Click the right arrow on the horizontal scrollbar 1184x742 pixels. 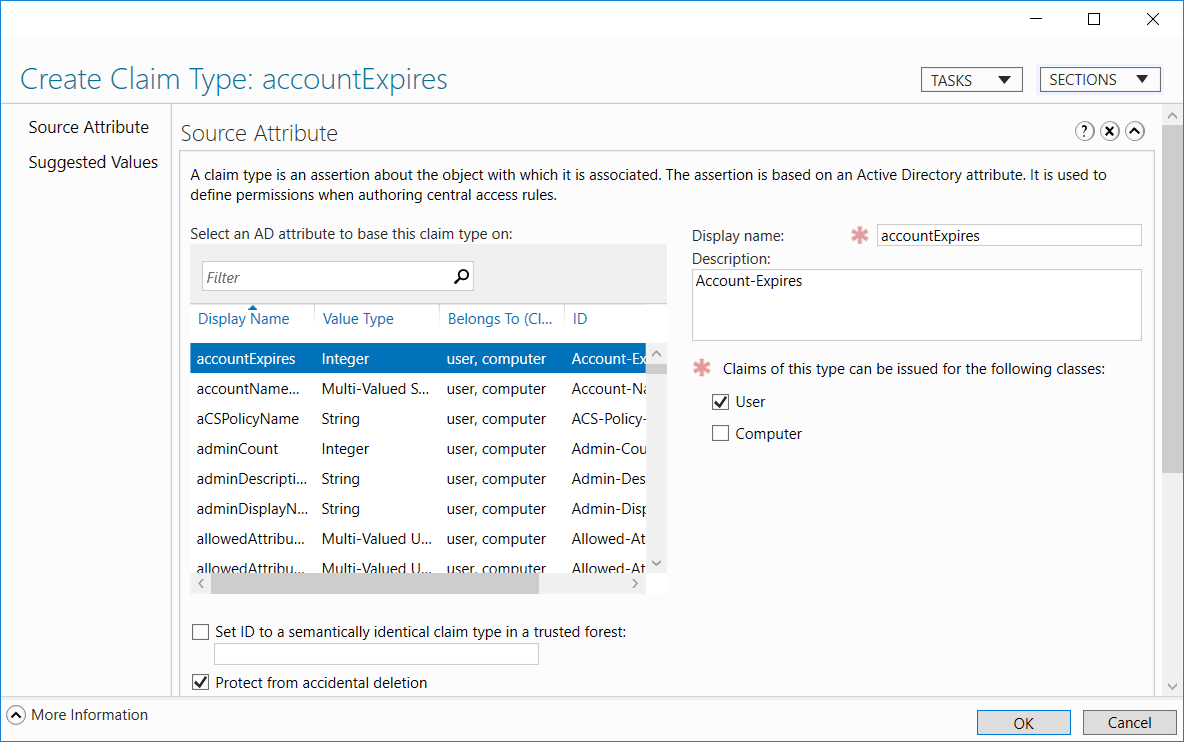coord(636,582)
